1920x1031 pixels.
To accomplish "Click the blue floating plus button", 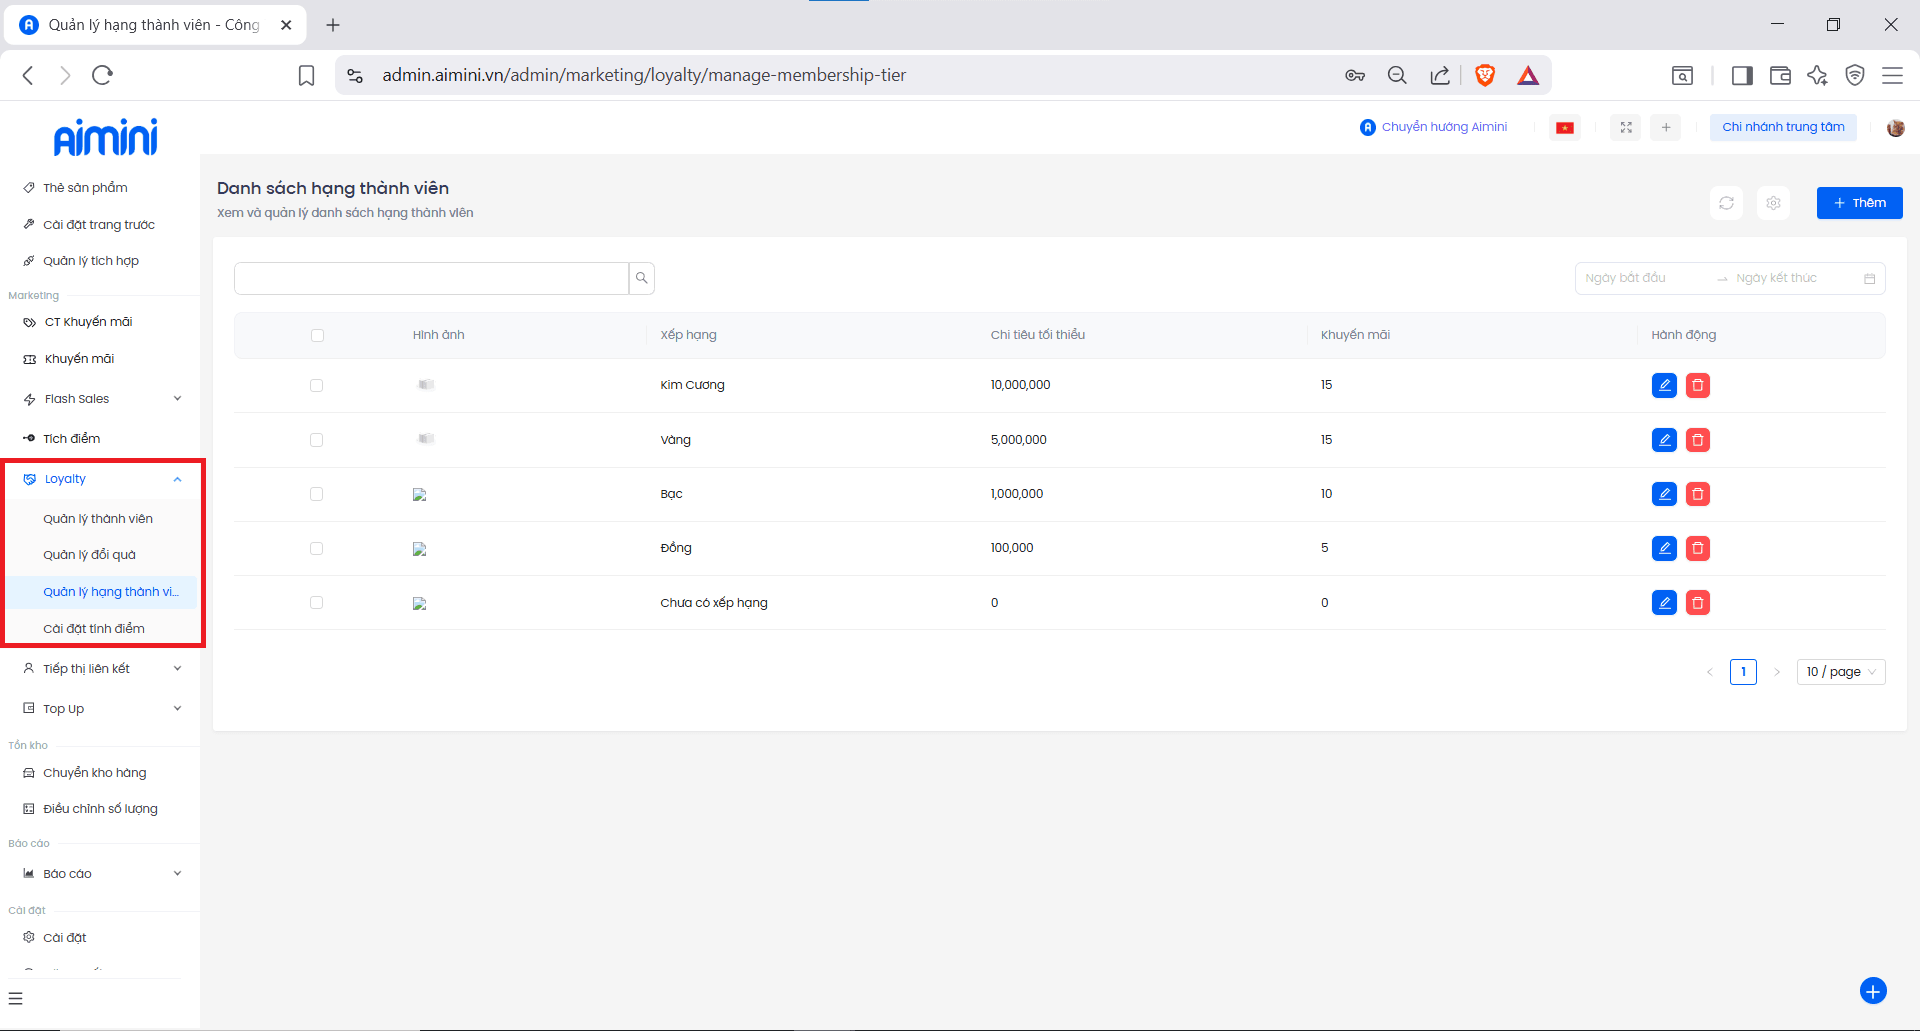I will (1872, 990).
